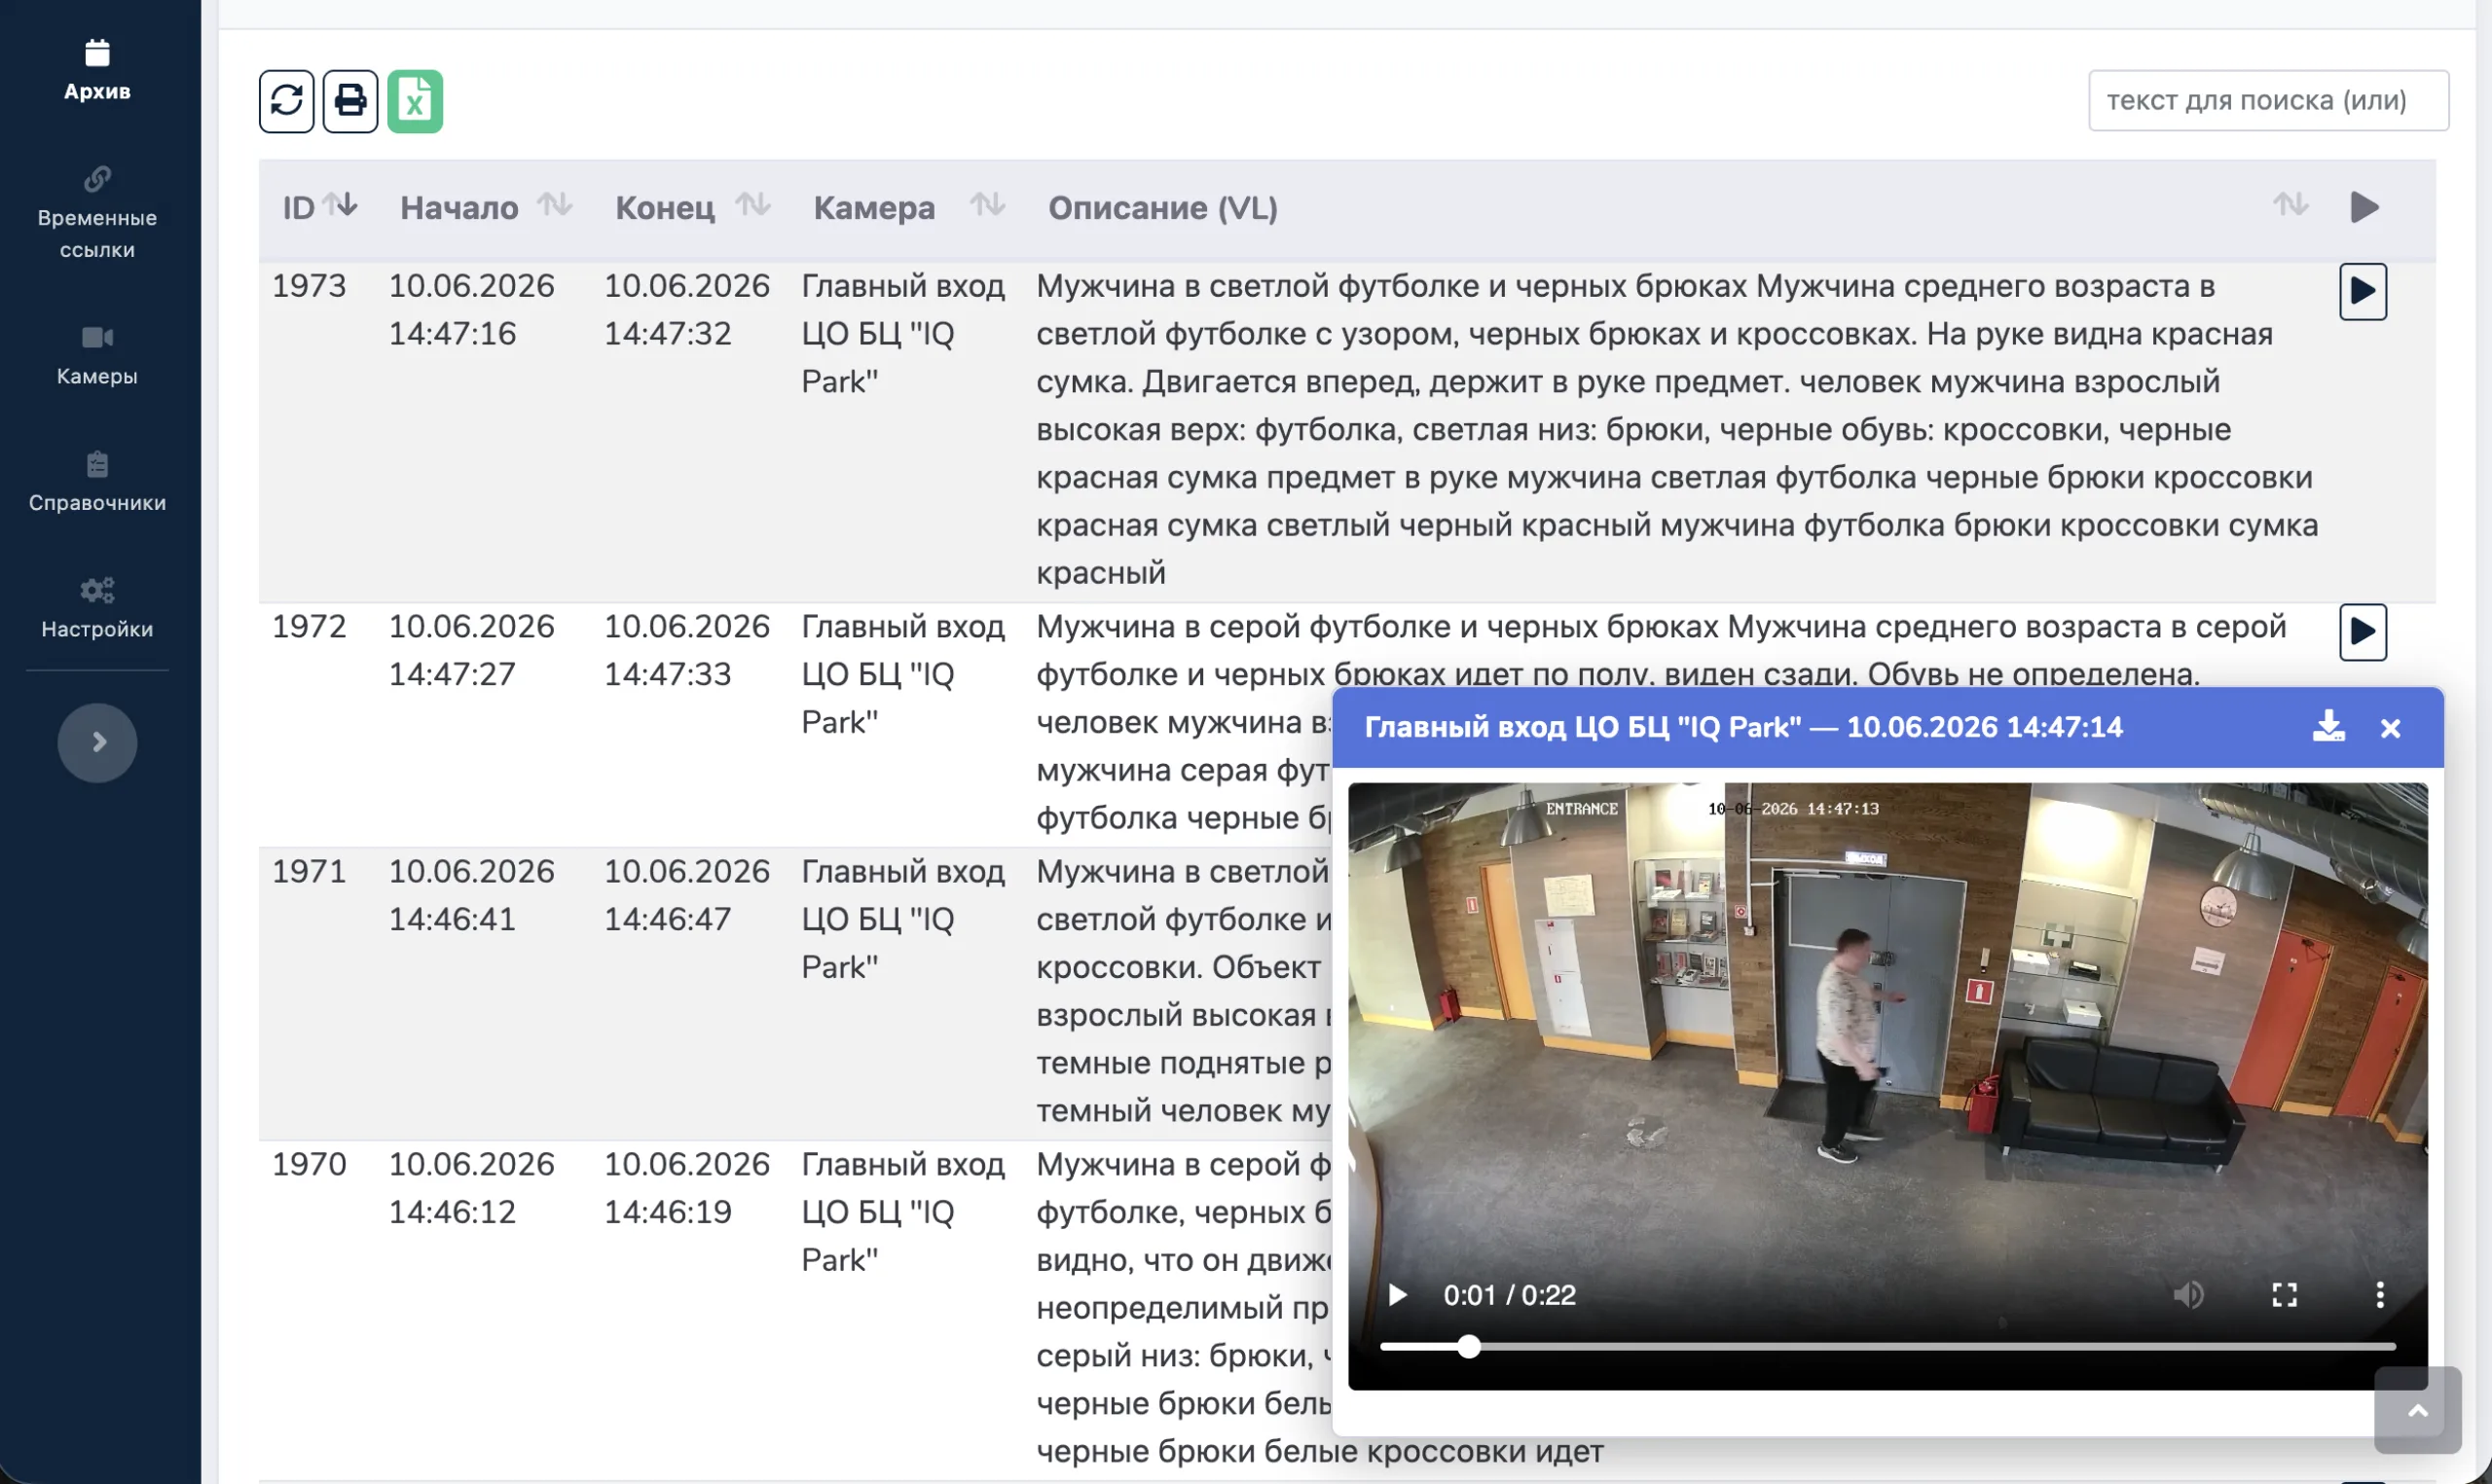Viewport: 2492px width, 1484px height.
Task: Click start time 14:46:41 cell
Action: pyautogui.click(x=452, y=919)
